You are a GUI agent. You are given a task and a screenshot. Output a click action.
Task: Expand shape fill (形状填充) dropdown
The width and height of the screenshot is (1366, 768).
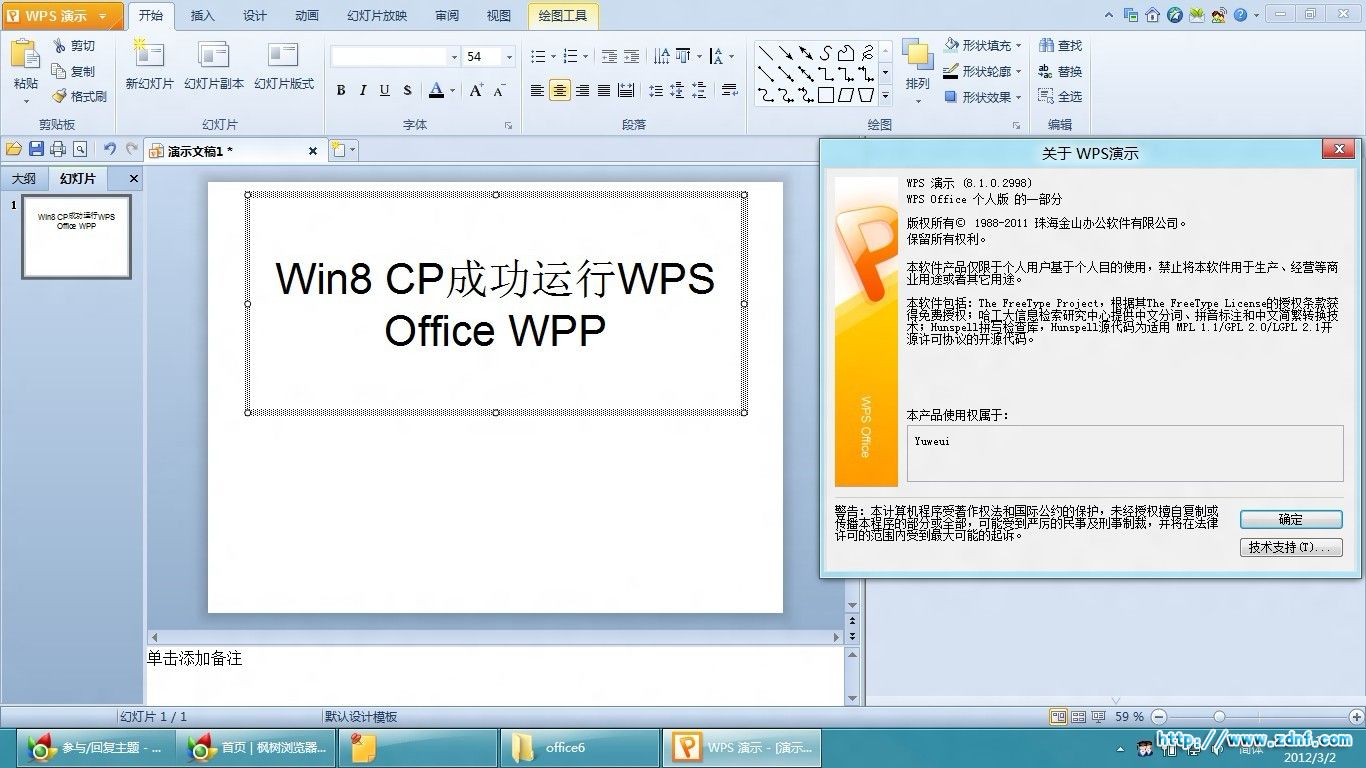(1018, 46)
